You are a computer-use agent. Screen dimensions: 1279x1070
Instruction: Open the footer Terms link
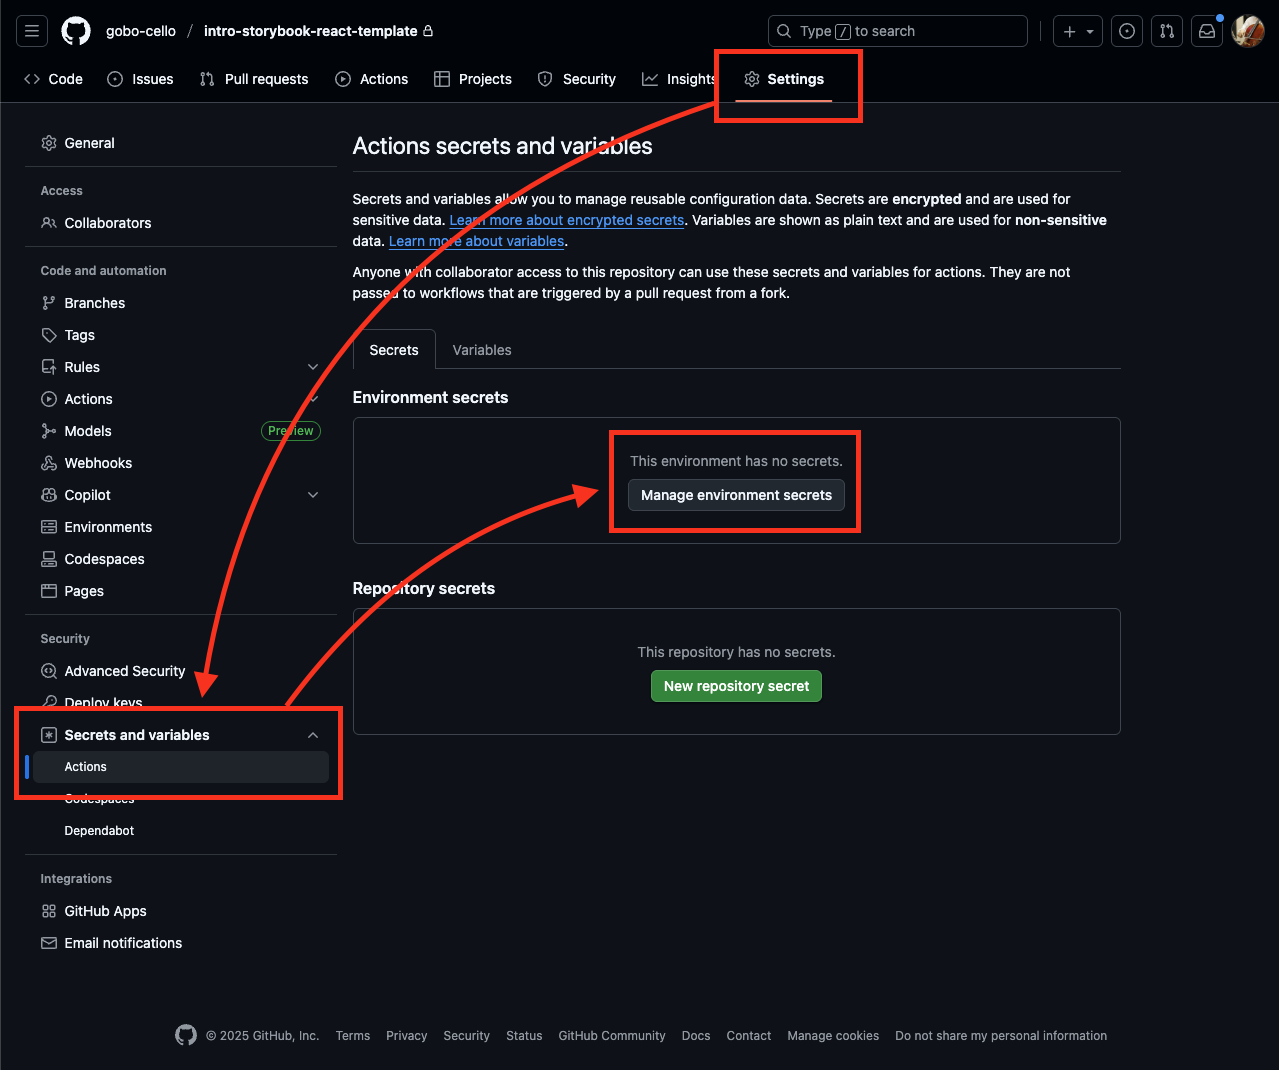353,1036
